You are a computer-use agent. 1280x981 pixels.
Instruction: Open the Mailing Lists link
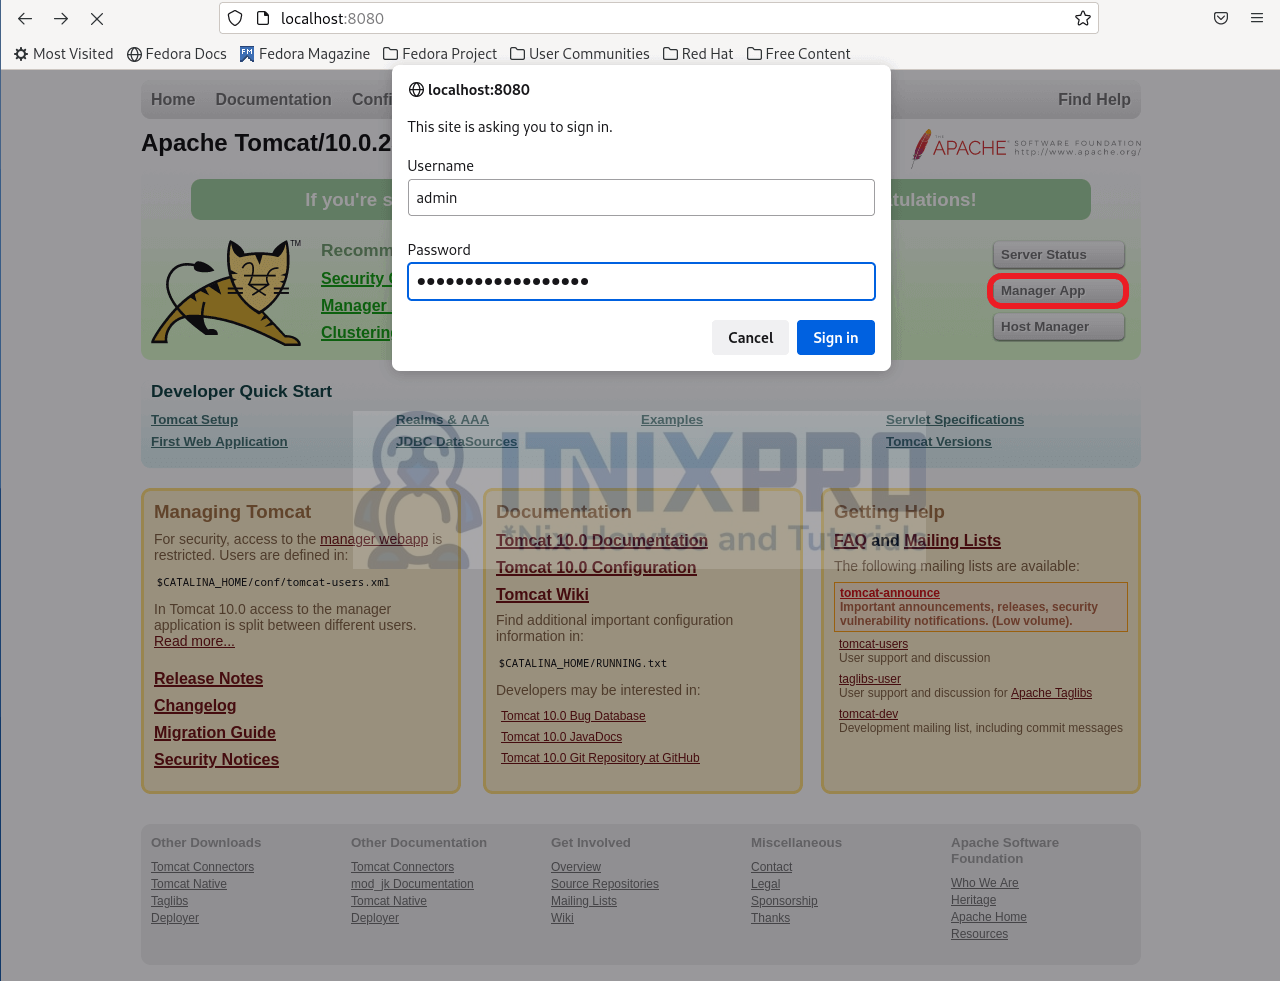952,540
